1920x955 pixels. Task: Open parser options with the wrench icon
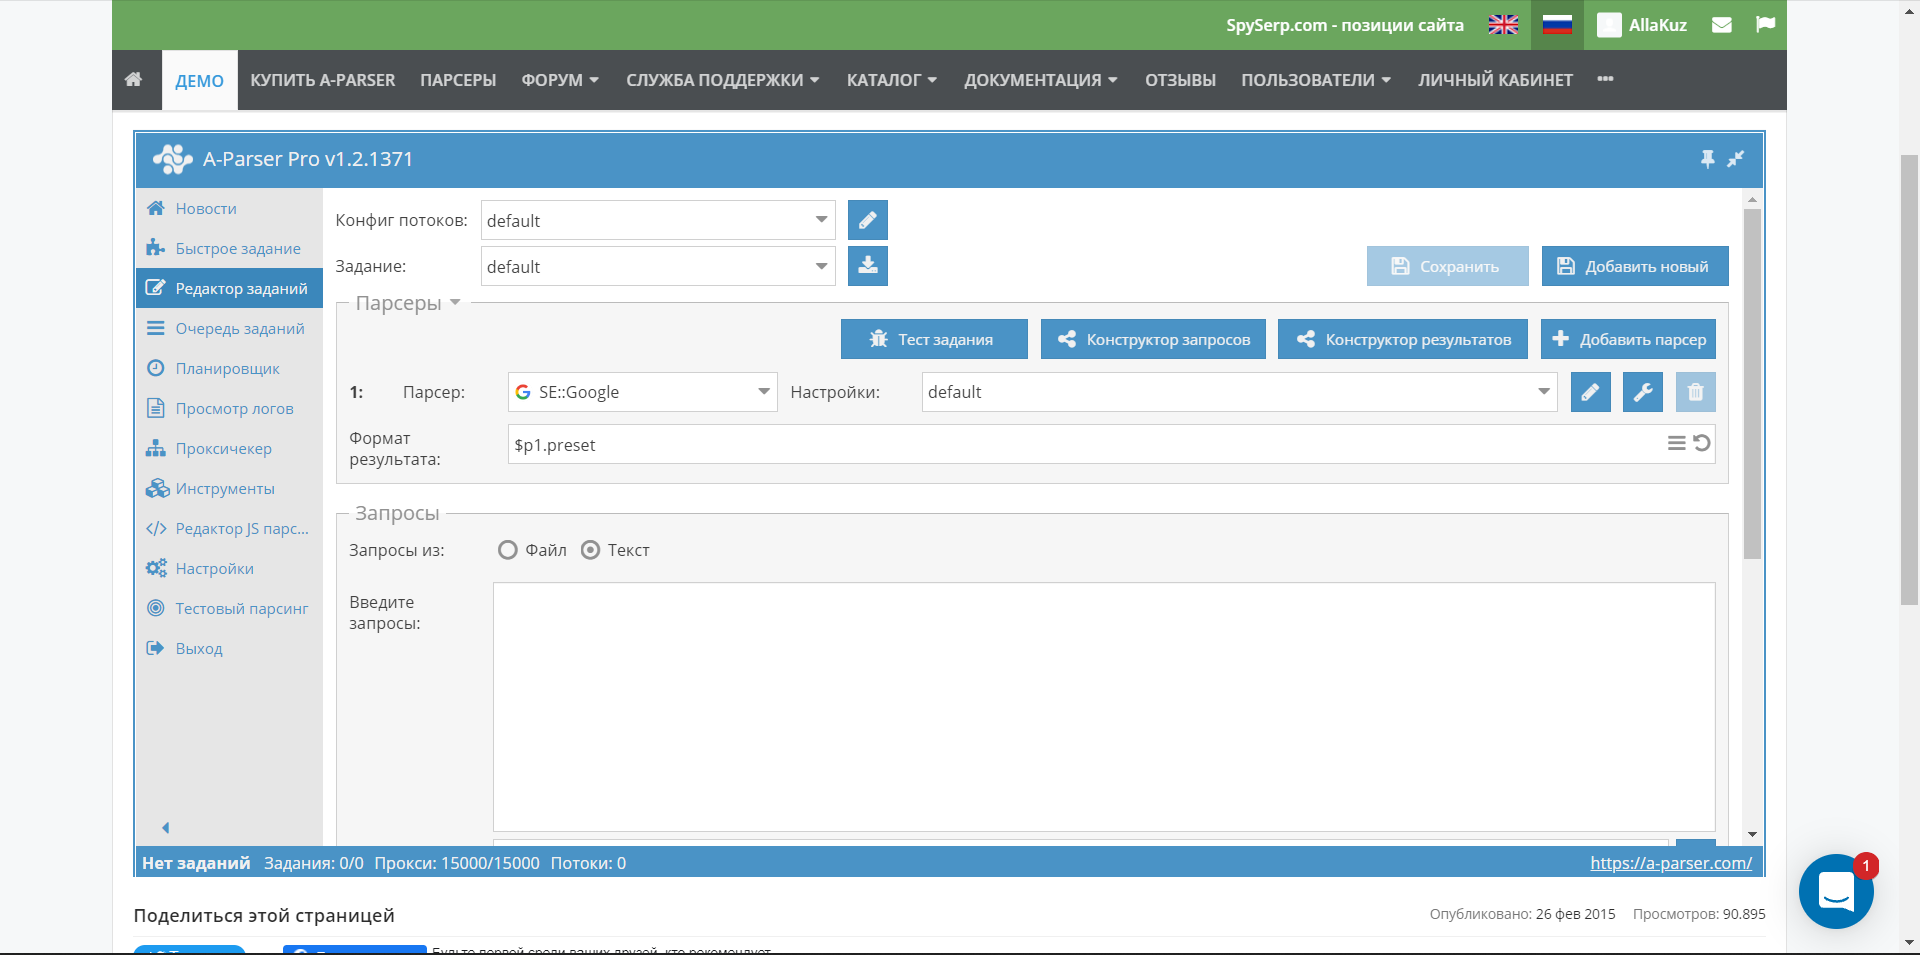(x=1643, y=392)
